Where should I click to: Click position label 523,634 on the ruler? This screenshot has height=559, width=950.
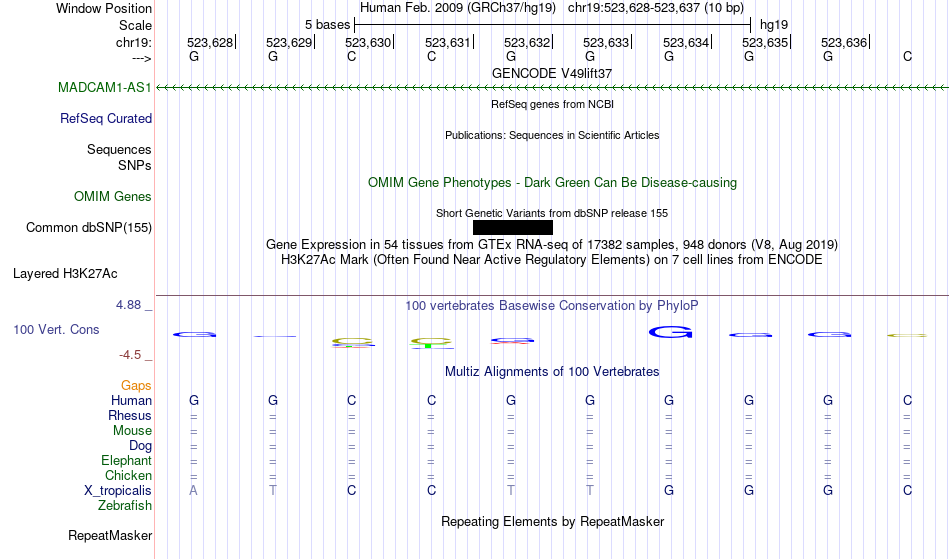[x=686, y=42]
